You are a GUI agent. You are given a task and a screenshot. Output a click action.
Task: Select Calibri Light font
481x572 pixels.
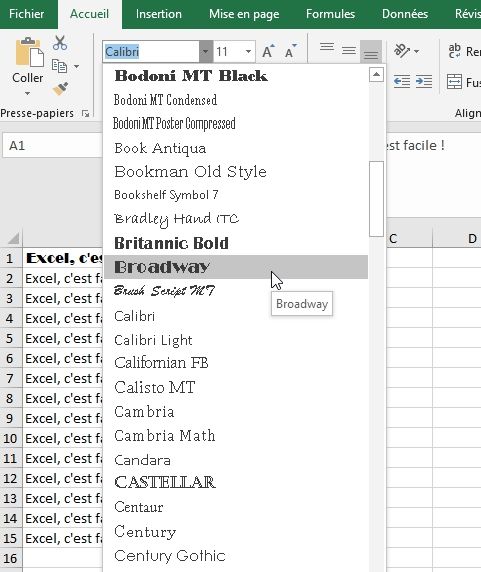coord(236,340)
